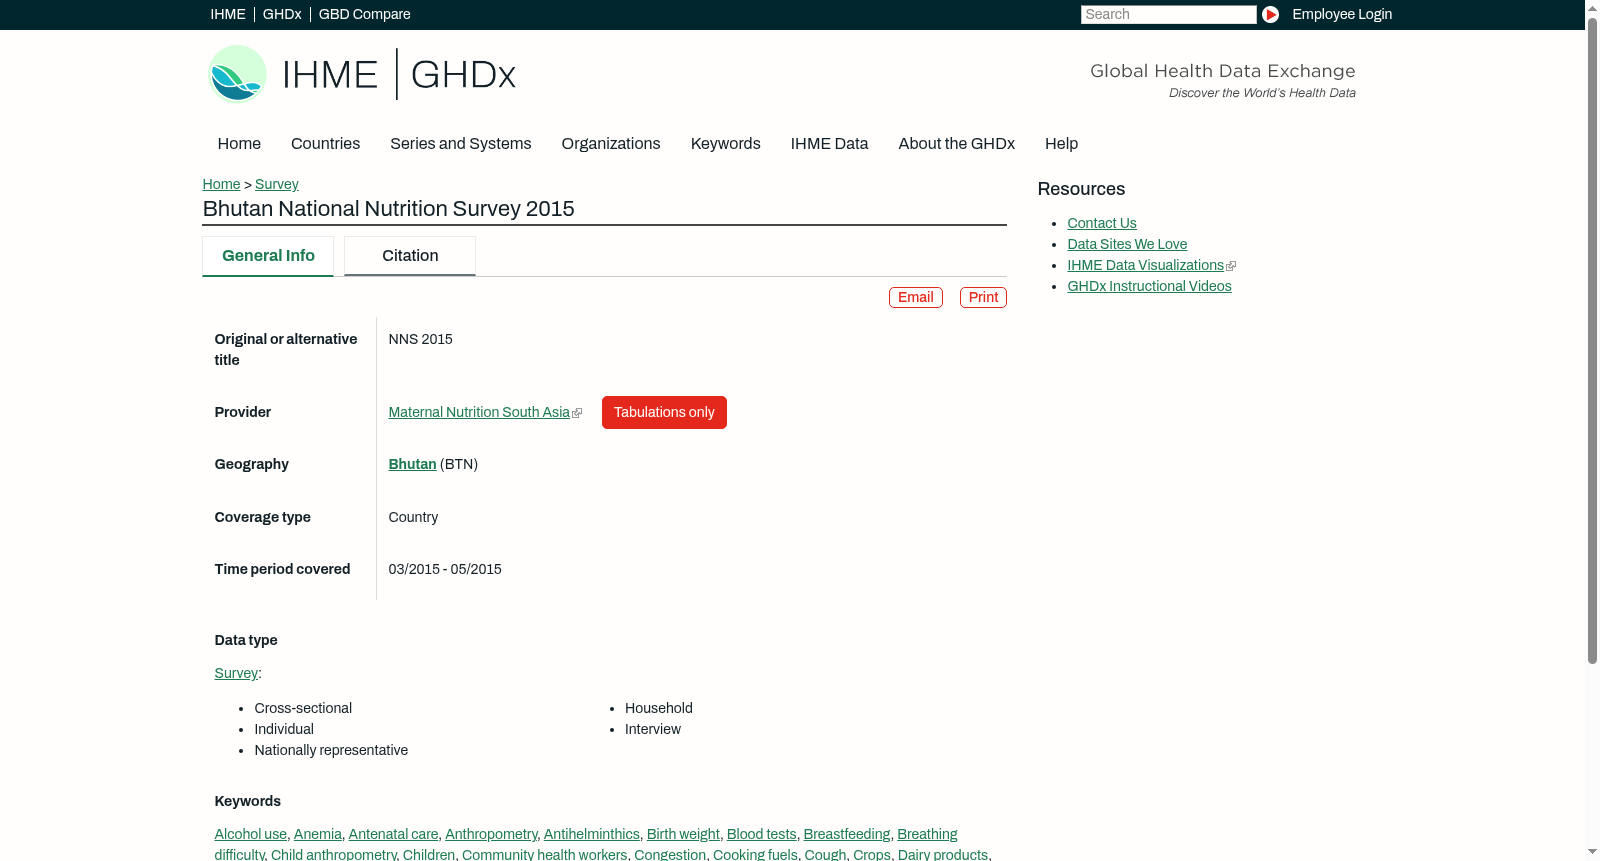The height and width of the screenshot is (861, 1600).
Task: Select the 'NNS 2015' title text
Action: [421, 339]
